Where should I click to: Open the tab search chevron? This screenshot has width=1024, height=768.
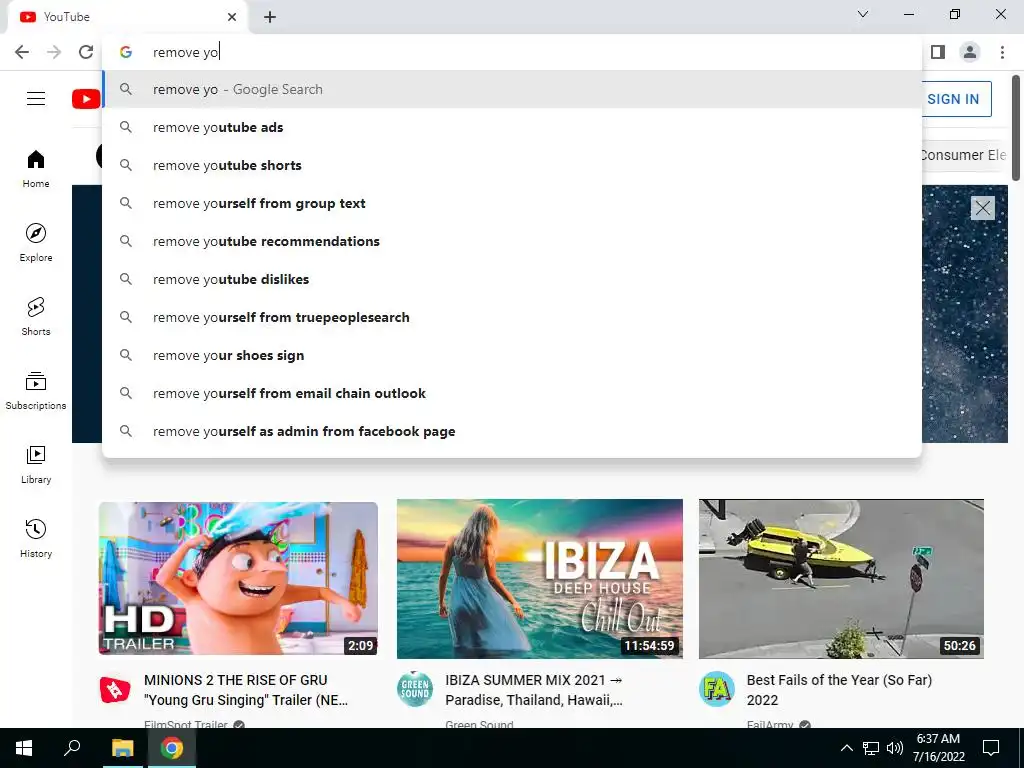[863, 14]
